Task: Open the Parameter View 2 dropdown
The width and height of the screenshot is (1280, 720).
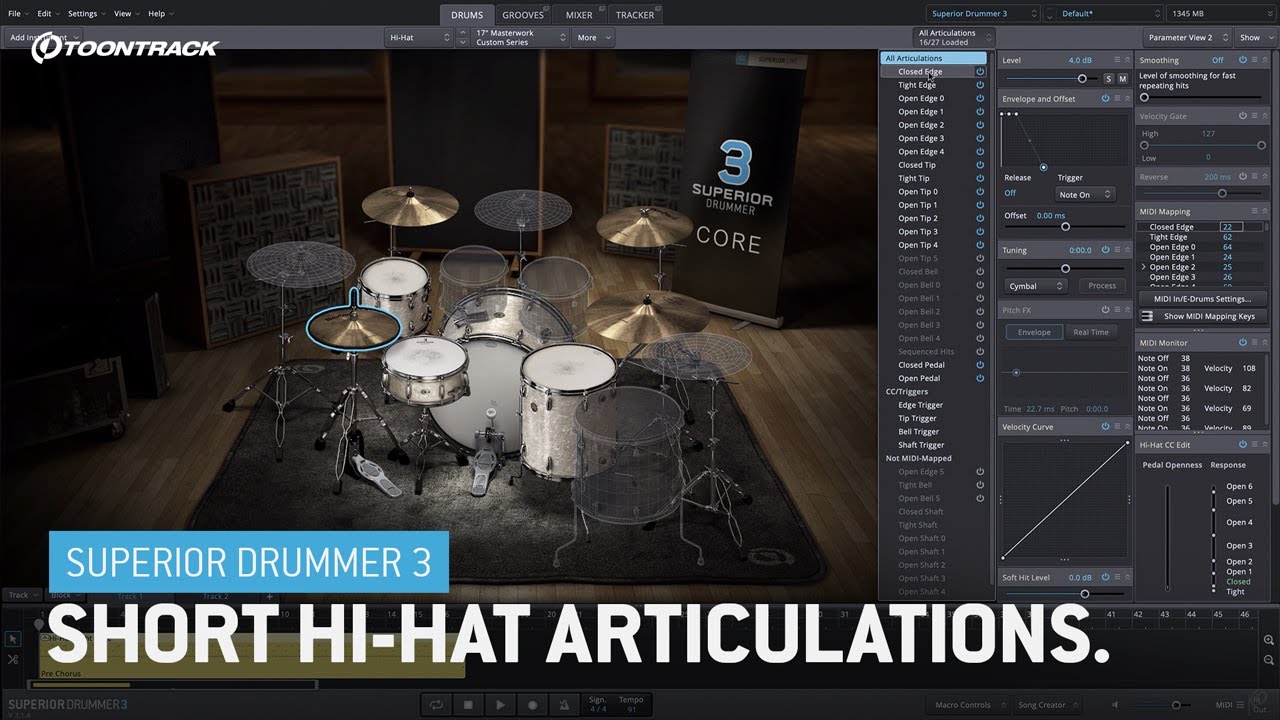Action: tap(1187, 38)
